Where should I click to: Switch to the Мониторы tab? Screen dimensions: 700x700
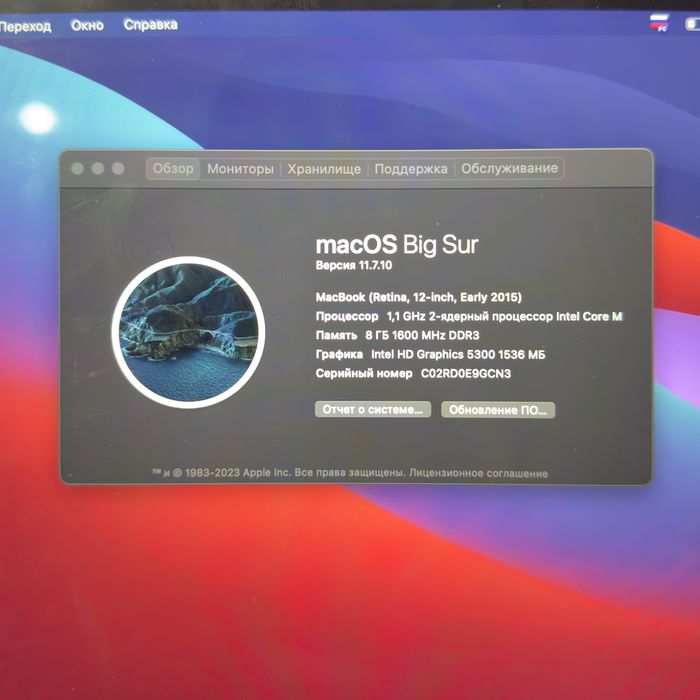240,169
